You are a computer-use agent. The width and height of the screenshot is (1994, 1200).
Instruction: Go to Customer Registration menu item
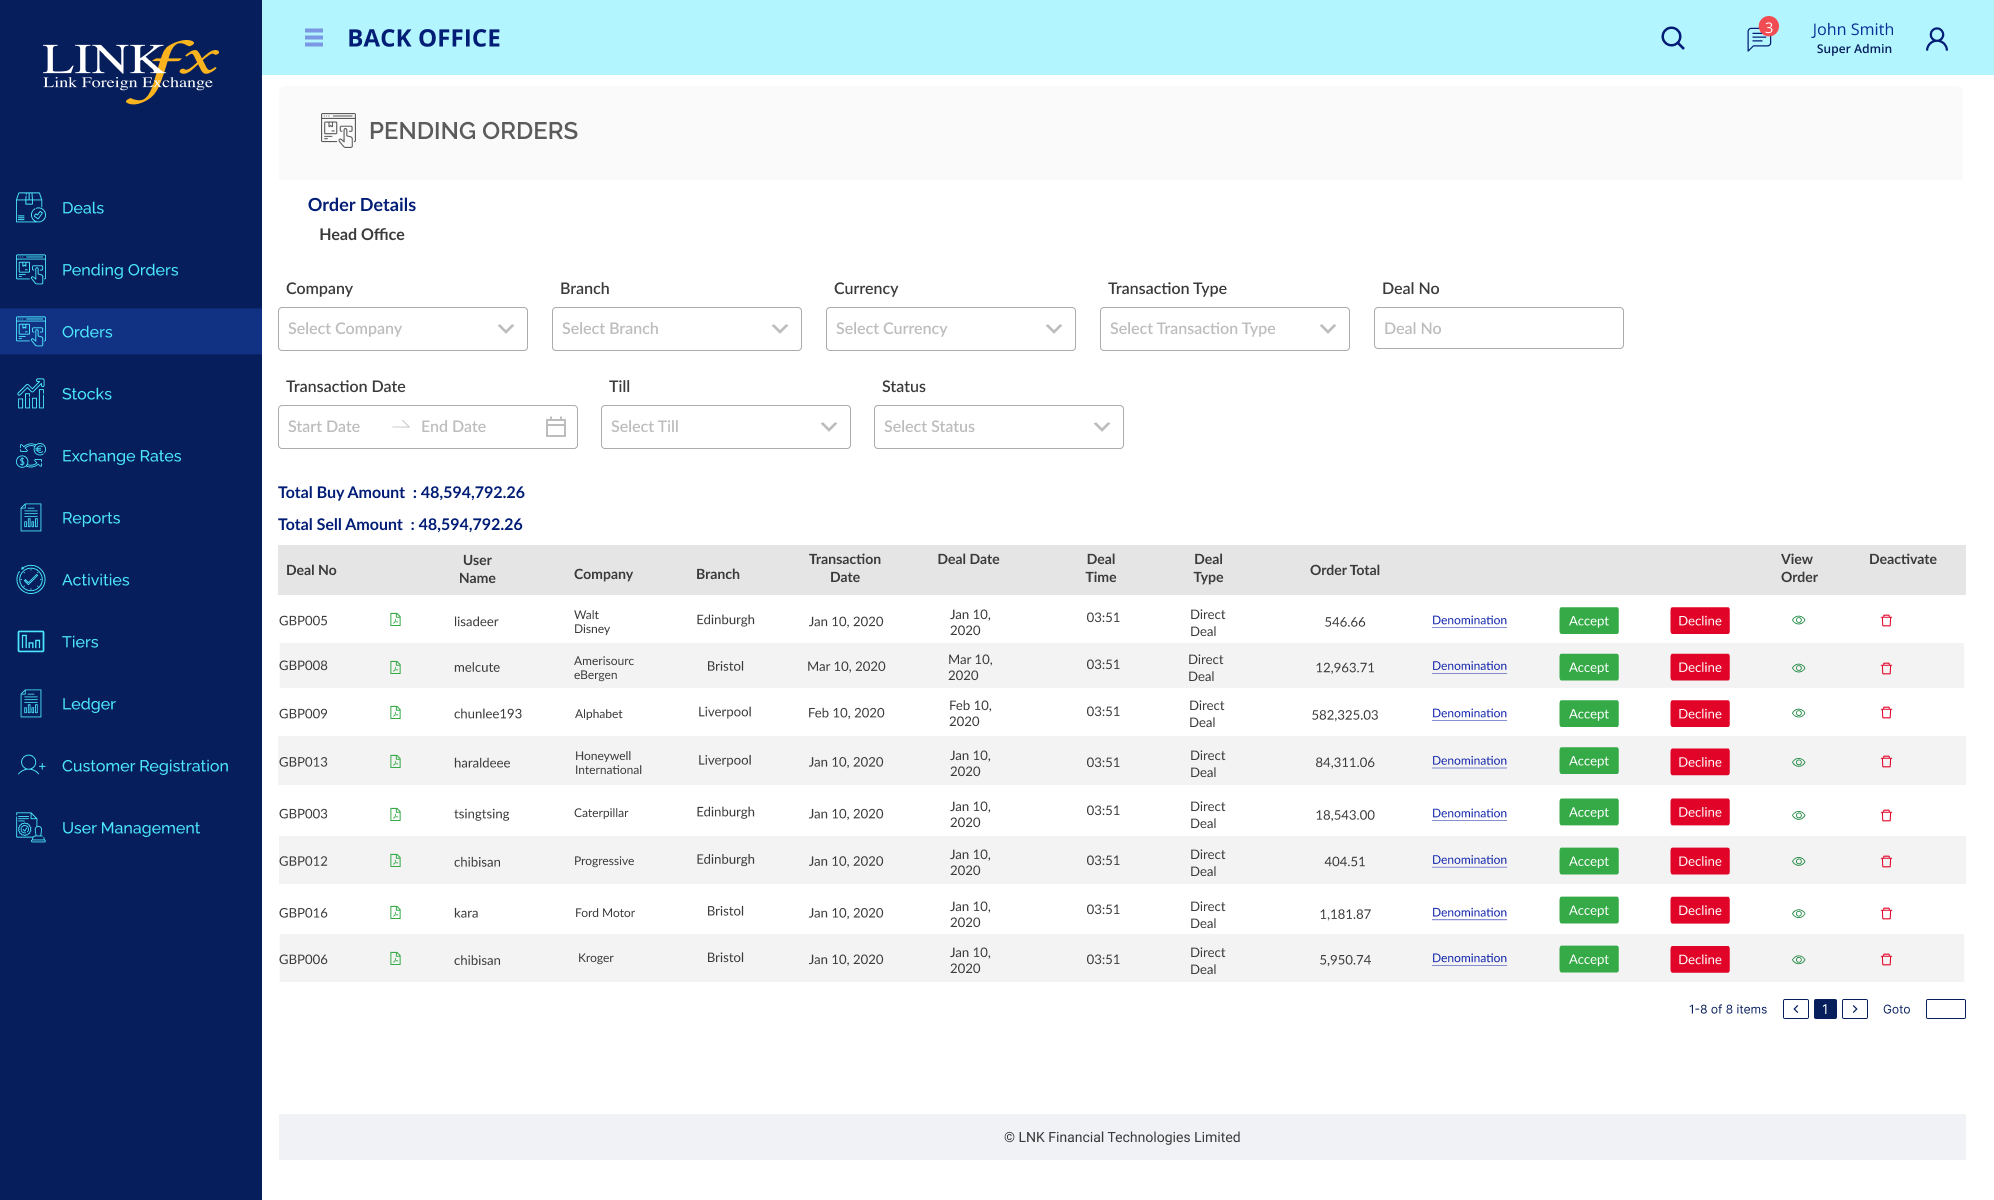coord(145,766)
